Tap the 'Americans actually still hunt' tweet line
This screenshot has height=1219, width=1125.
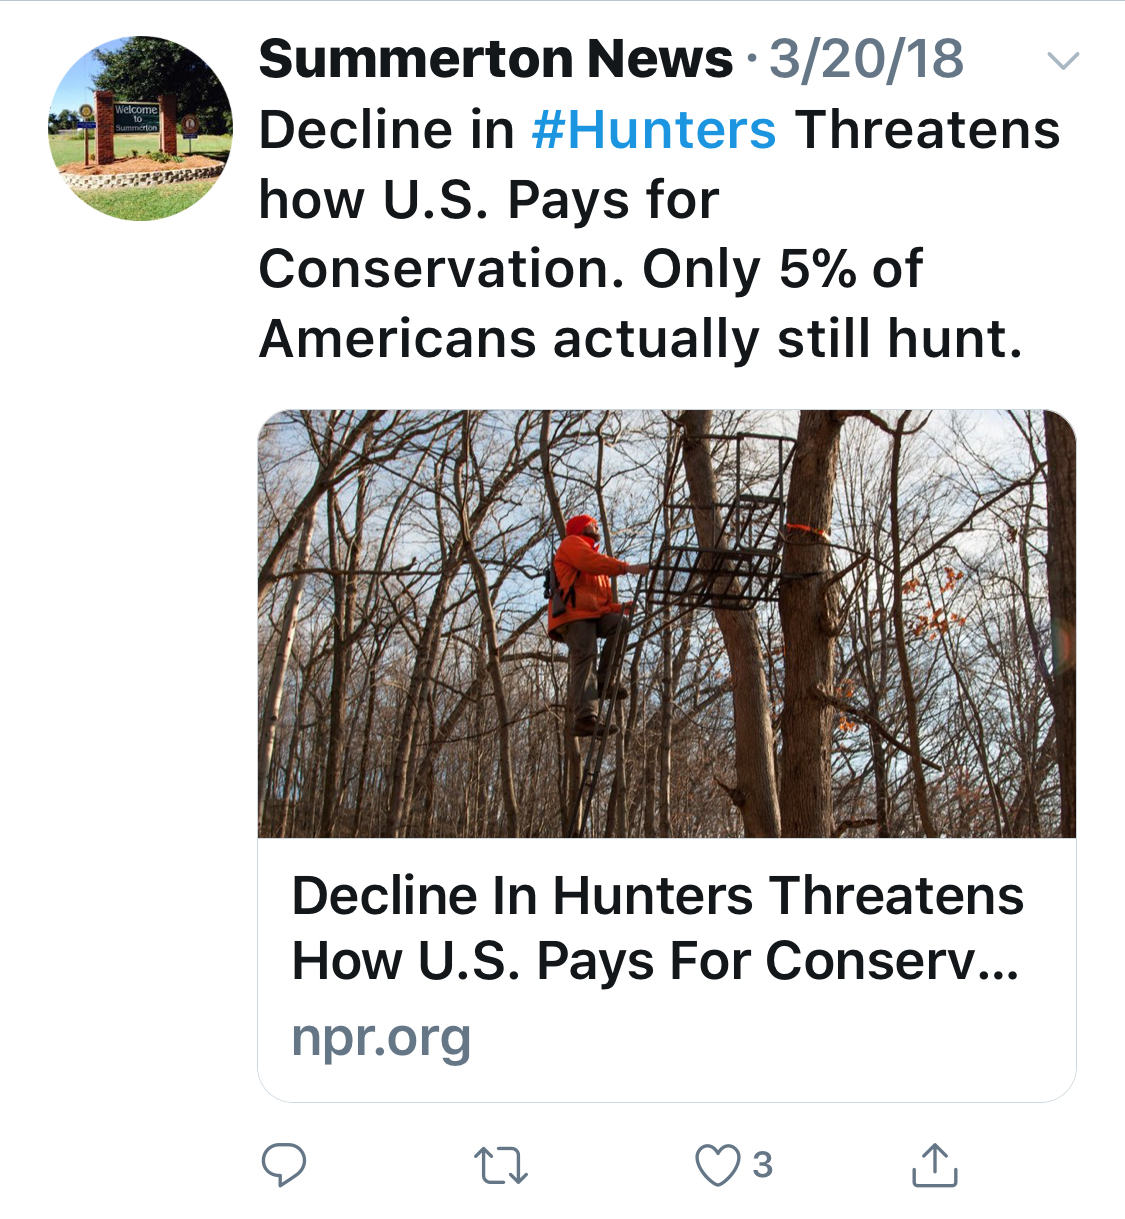coord(640,339)
